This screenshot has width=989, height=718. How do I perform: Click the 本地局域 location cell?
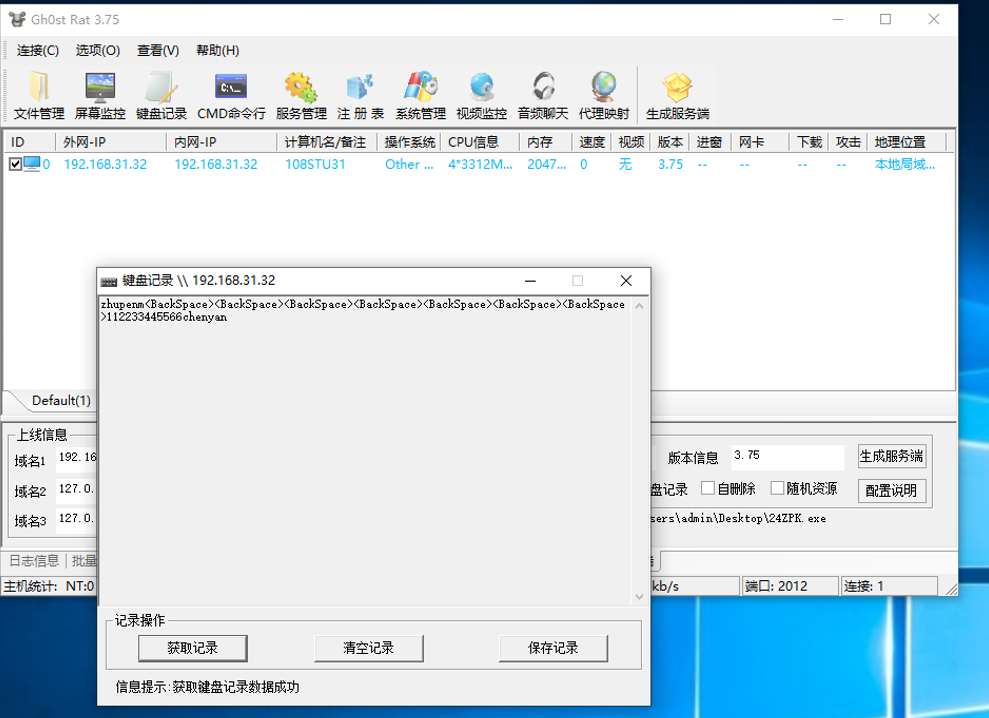coord(905,165)
